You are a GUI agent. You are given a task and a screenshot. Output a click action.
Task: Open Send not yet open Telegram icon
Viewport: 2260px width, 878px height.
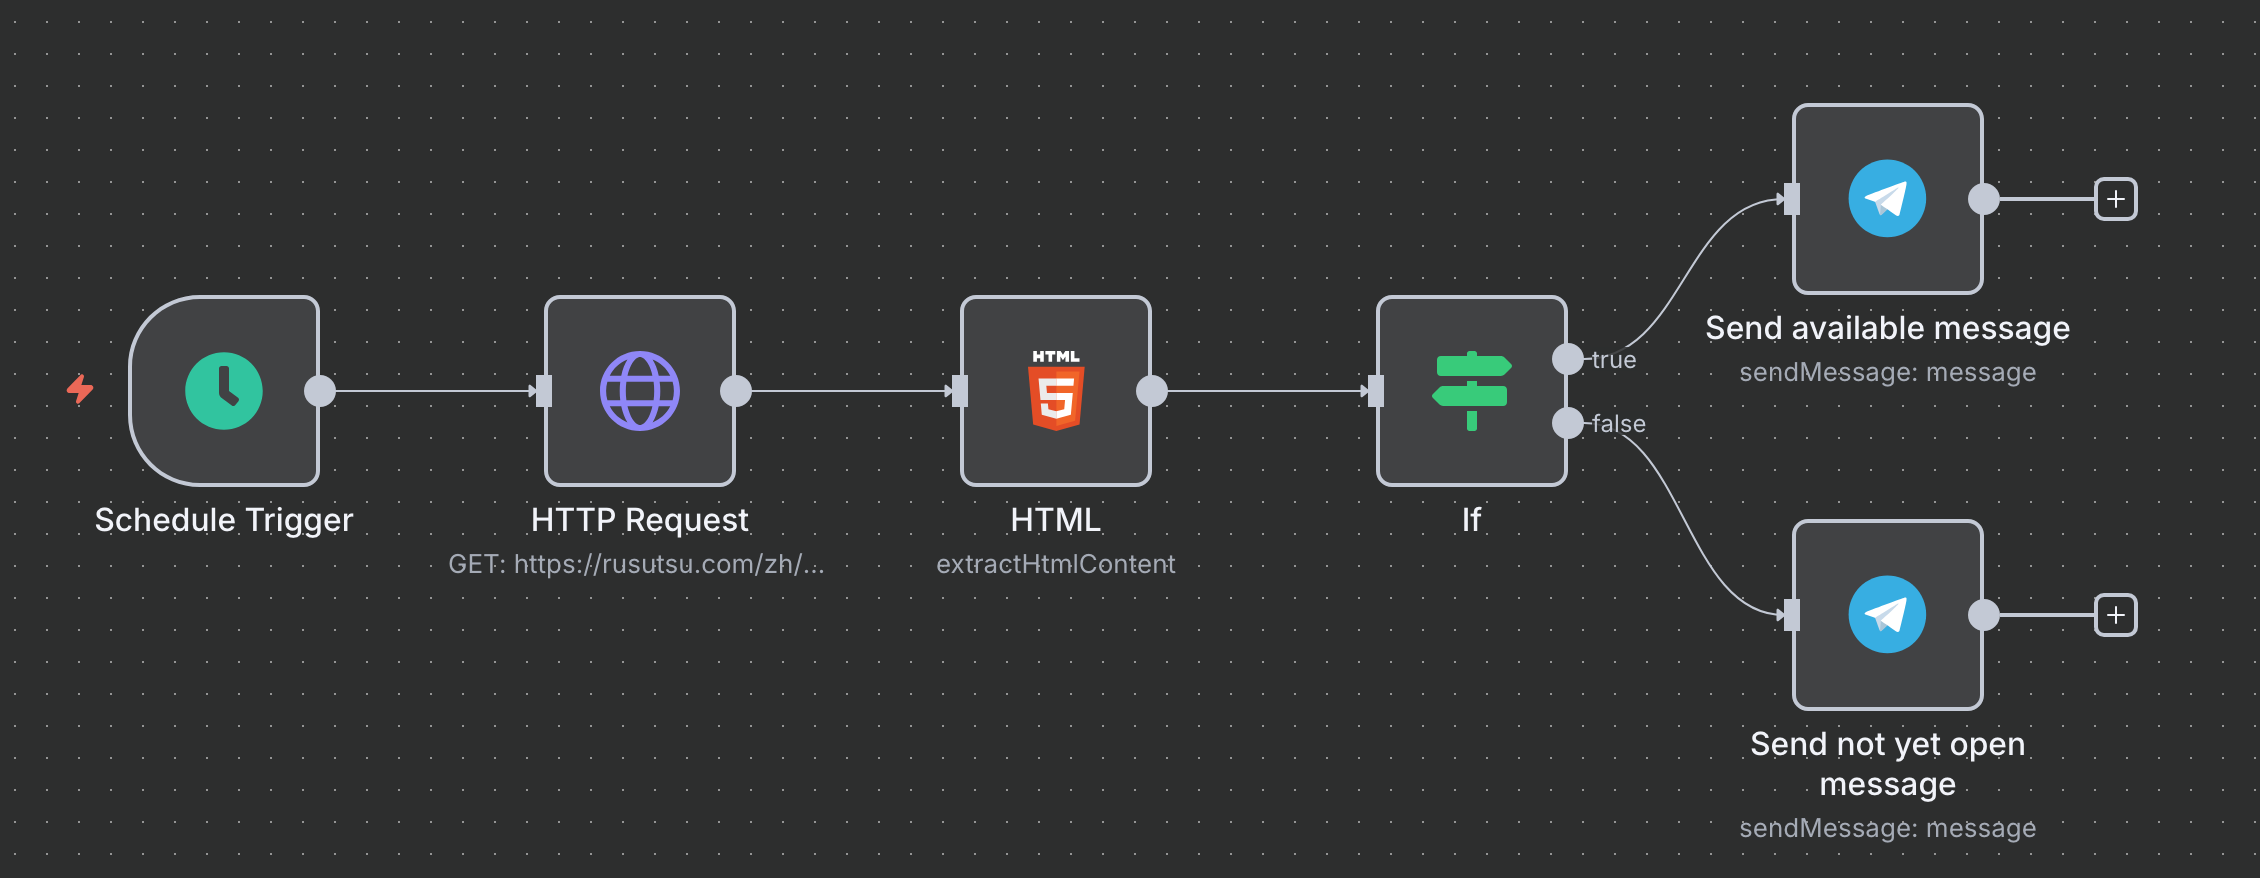(1887, 615)
